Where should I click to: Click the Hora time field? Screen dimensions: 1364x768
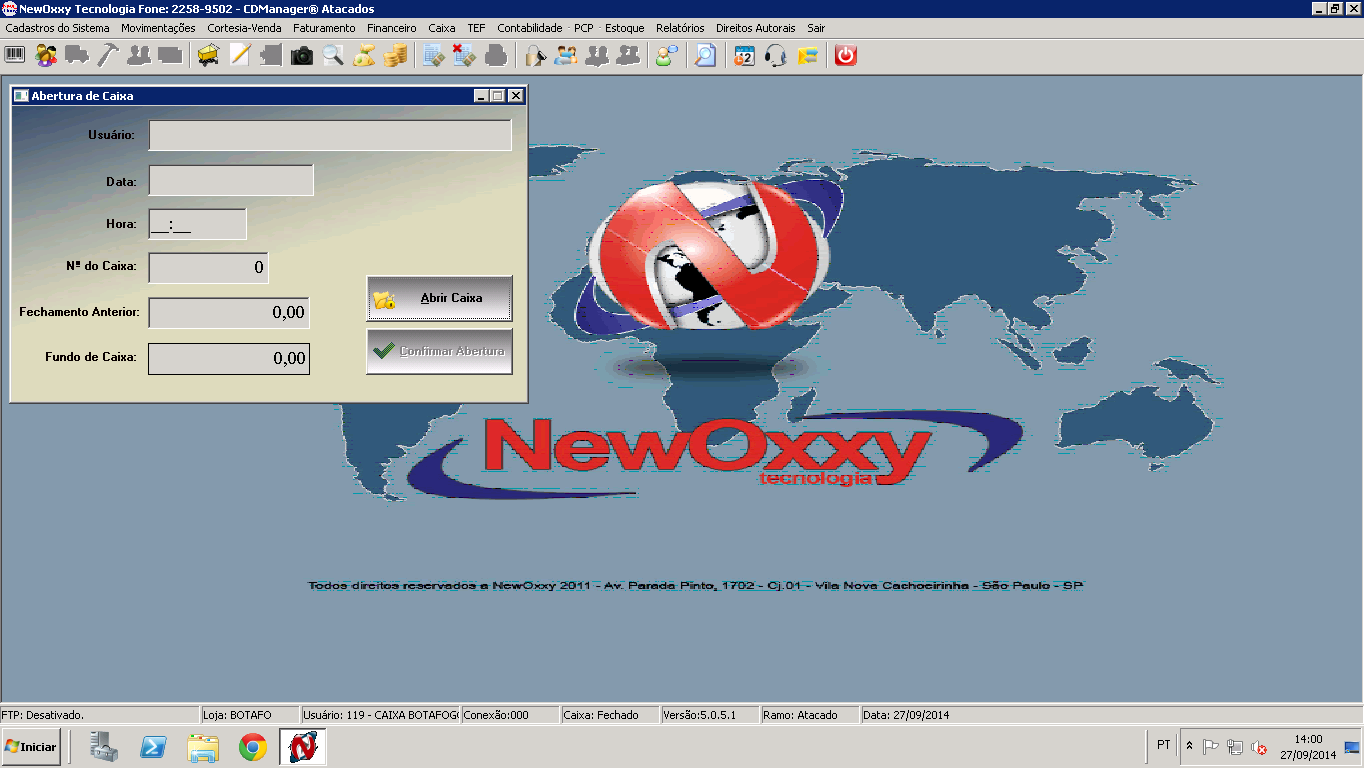click(x=197, y=224)
